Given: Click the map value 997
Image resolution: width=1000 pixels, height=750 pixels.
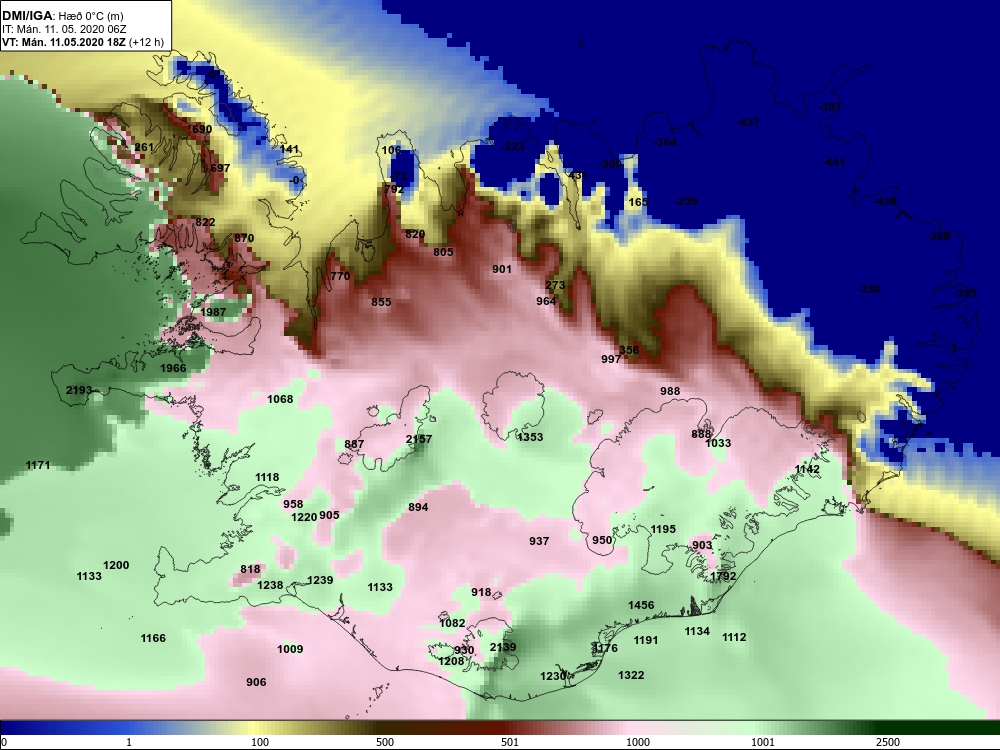Looking at the screenshot, I should pyautogui.click(x=611, y=359).
